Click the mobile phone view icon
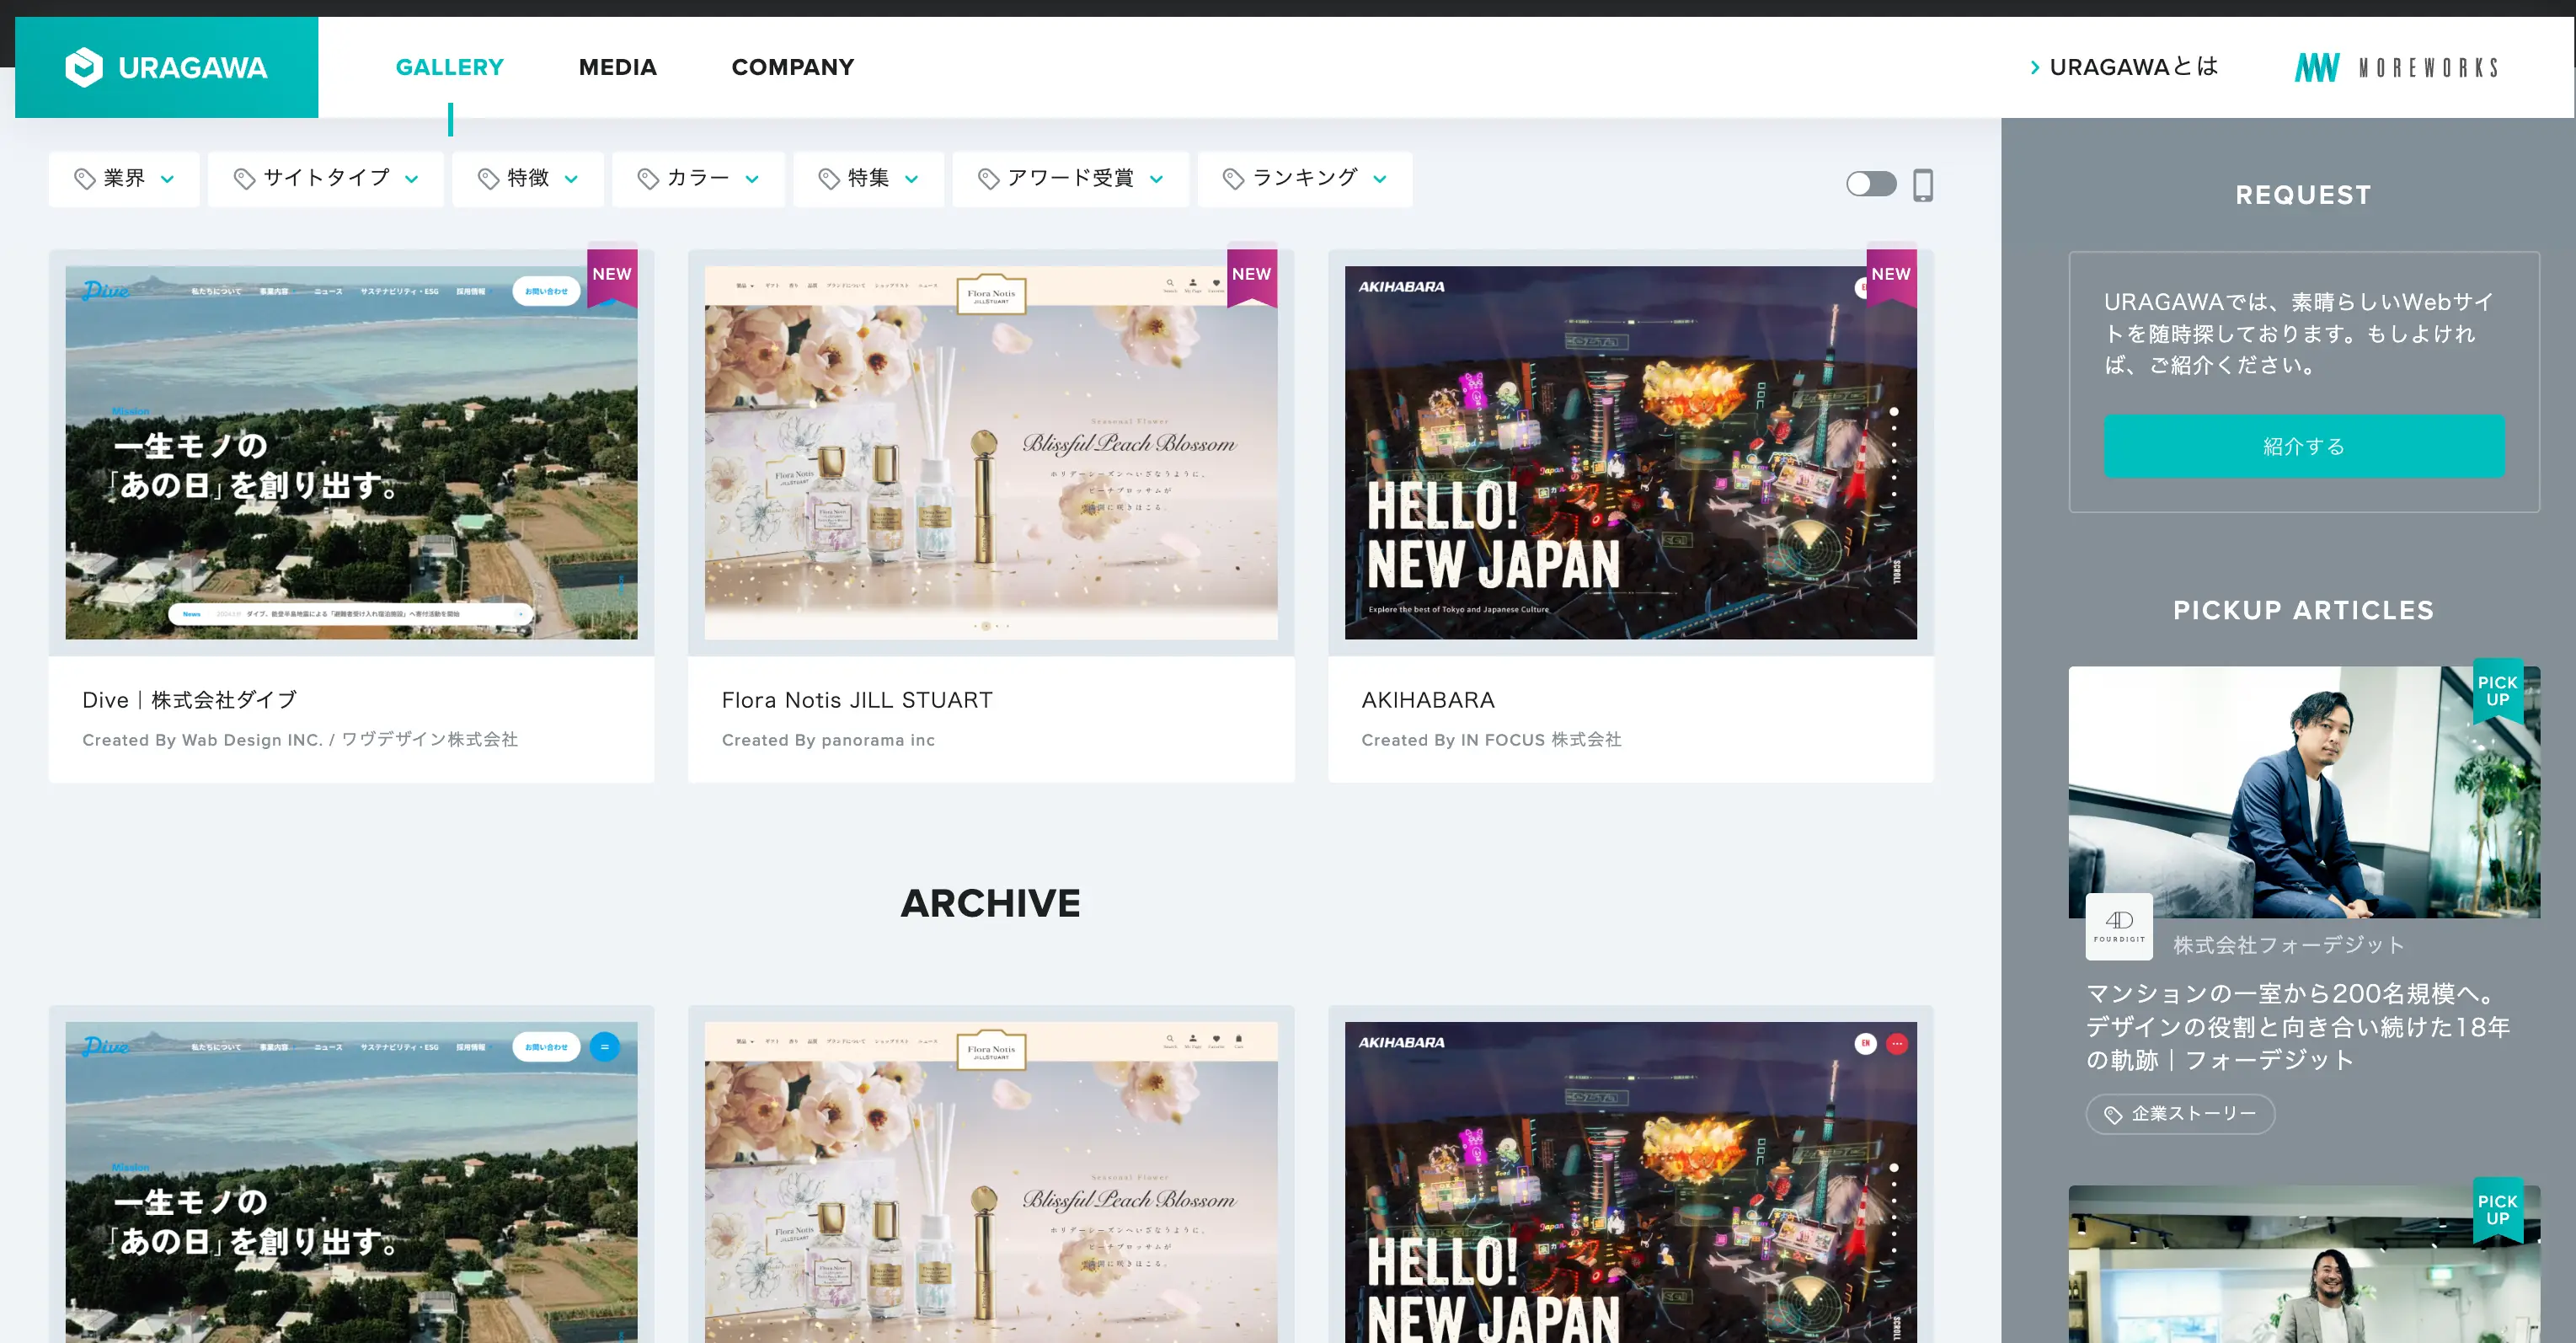 coord(1922,184)
